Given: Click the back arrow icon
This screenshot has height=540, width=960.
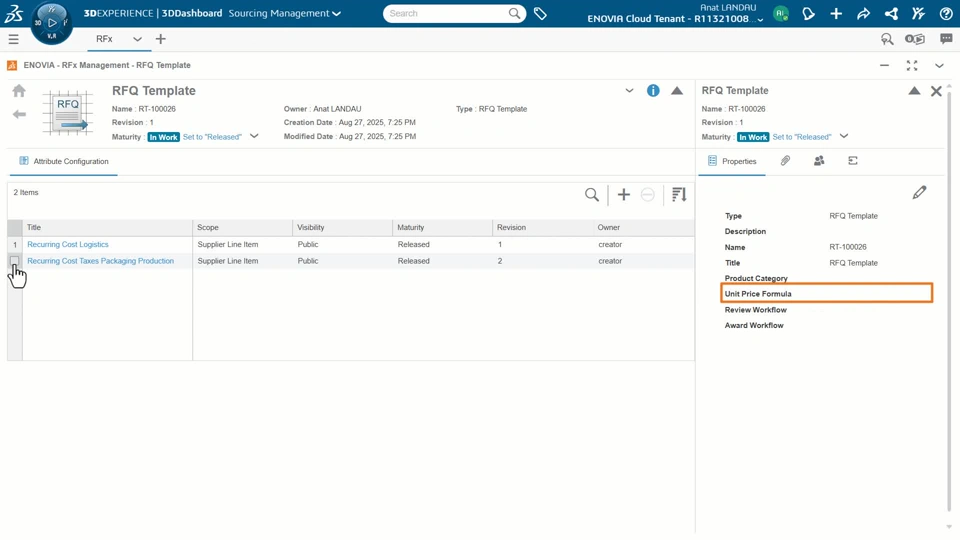Looking at the screenshot, I should (x=19, y=114).
